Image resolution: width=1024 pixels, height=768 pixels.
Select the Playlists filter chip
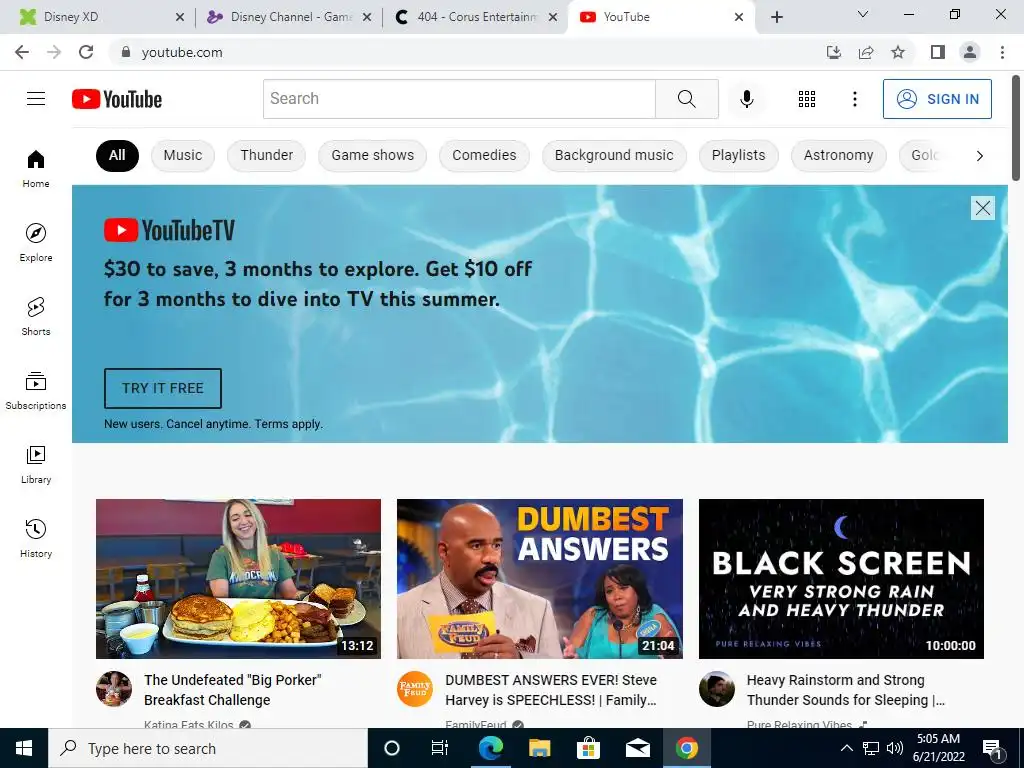(738, 155)
